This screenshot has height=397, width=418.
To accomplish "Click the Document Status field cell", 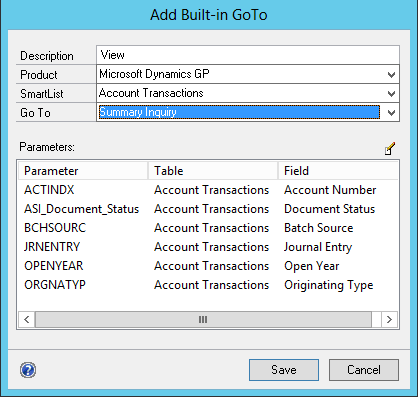I will point(329,209).
